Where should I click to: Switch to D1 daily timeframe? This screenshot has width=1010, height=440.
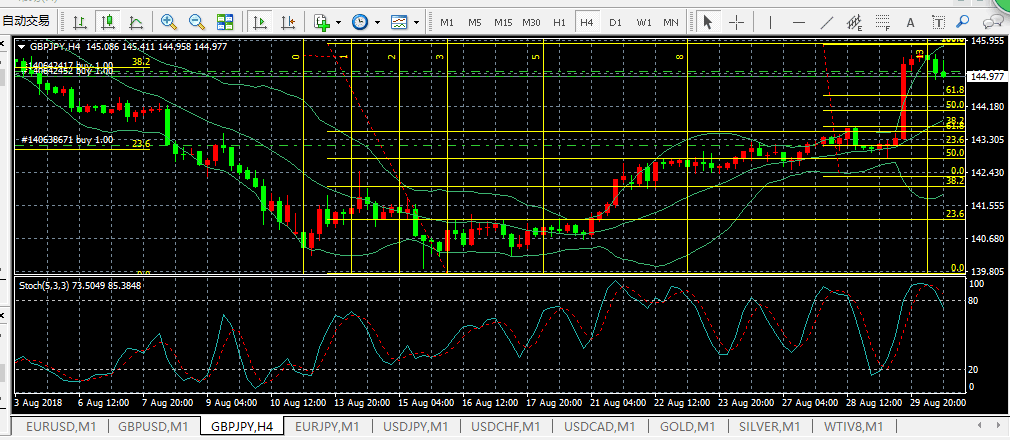pos(615,23)
